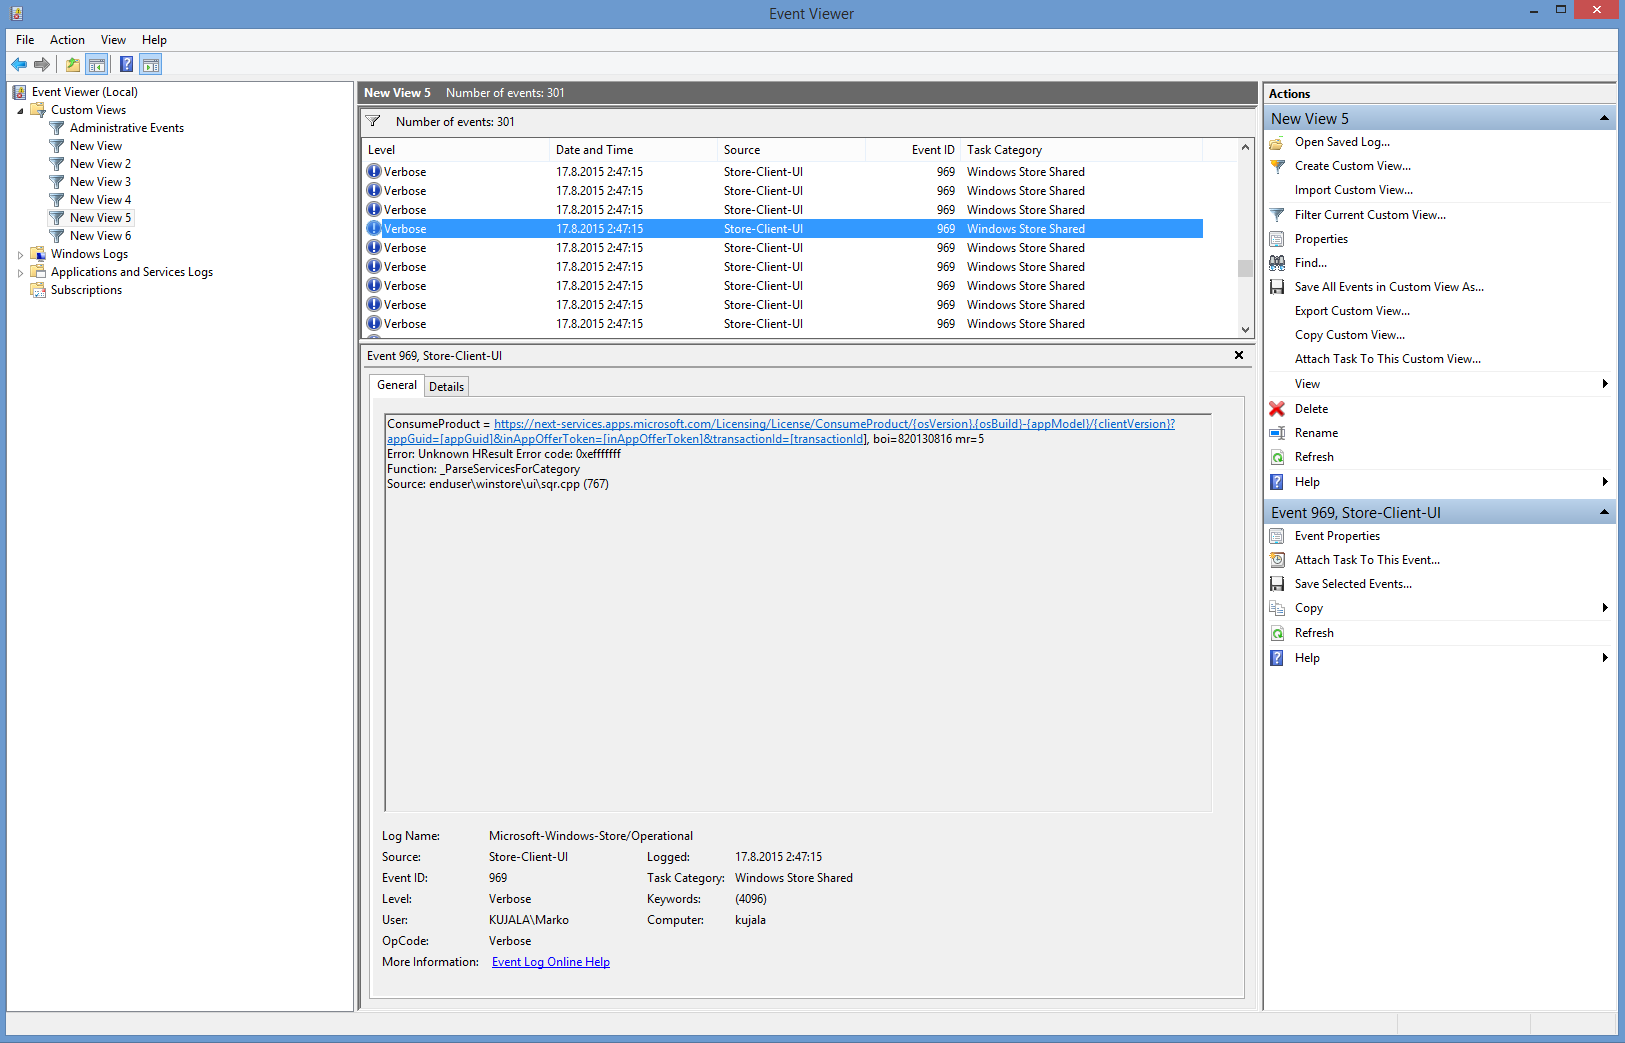Click the Event Properties icon

point(1277,536)
